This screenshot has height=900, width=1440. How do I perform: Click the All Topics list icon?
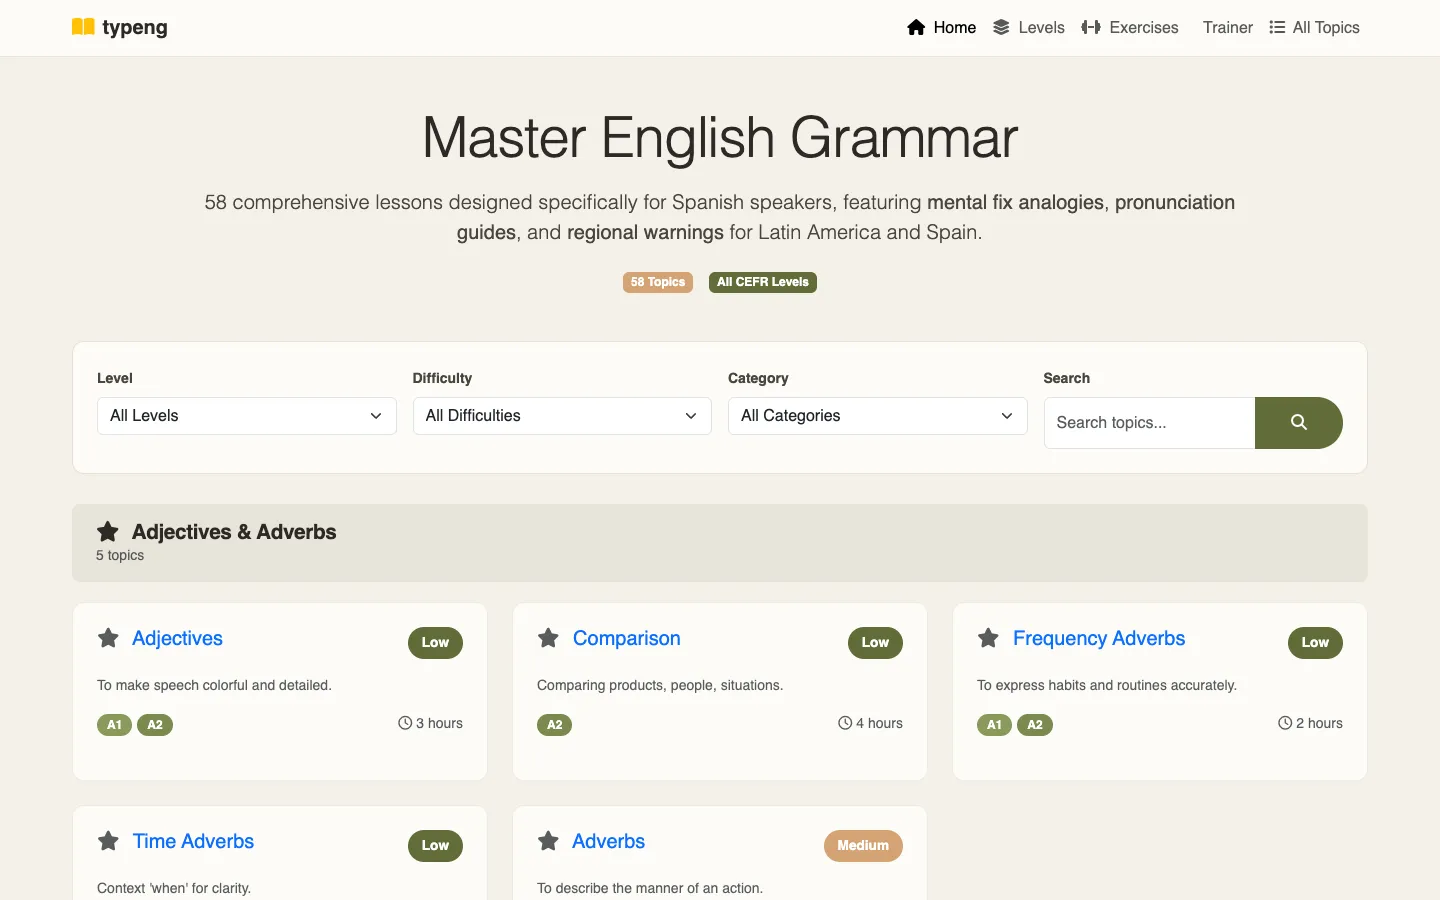(x=1277, y=27)
